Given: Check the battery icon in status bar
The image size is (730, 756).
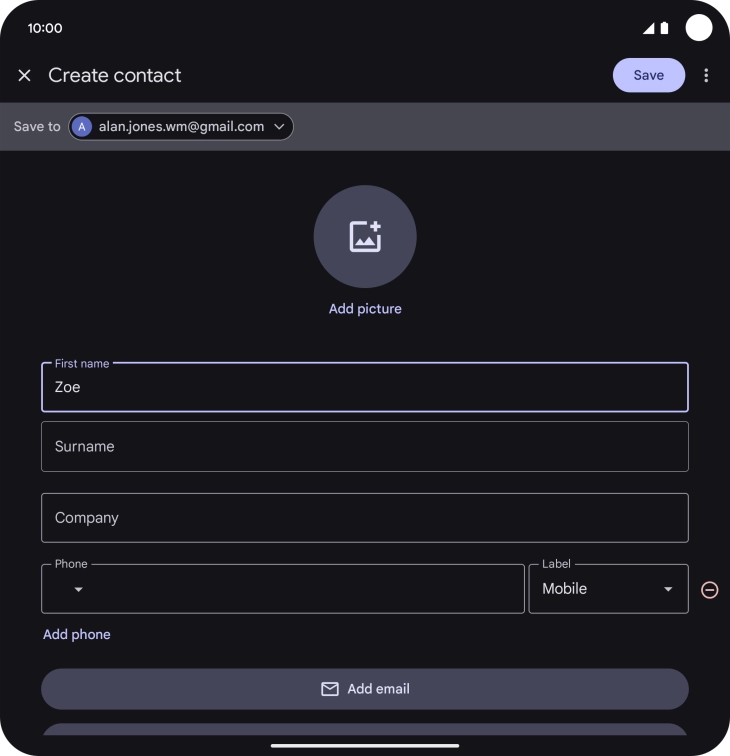Looking at the screenshot, I should [664, 28].
